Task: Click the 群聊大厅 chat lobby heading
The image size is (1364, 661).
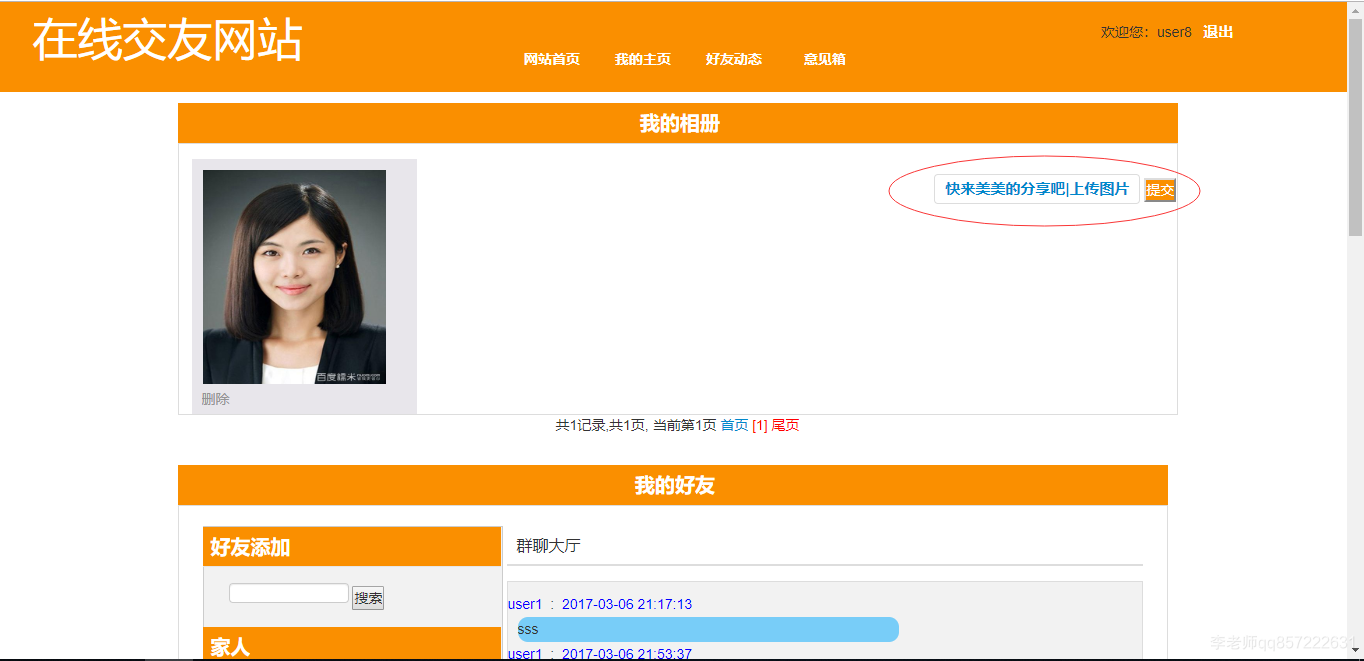Action: 547,545
